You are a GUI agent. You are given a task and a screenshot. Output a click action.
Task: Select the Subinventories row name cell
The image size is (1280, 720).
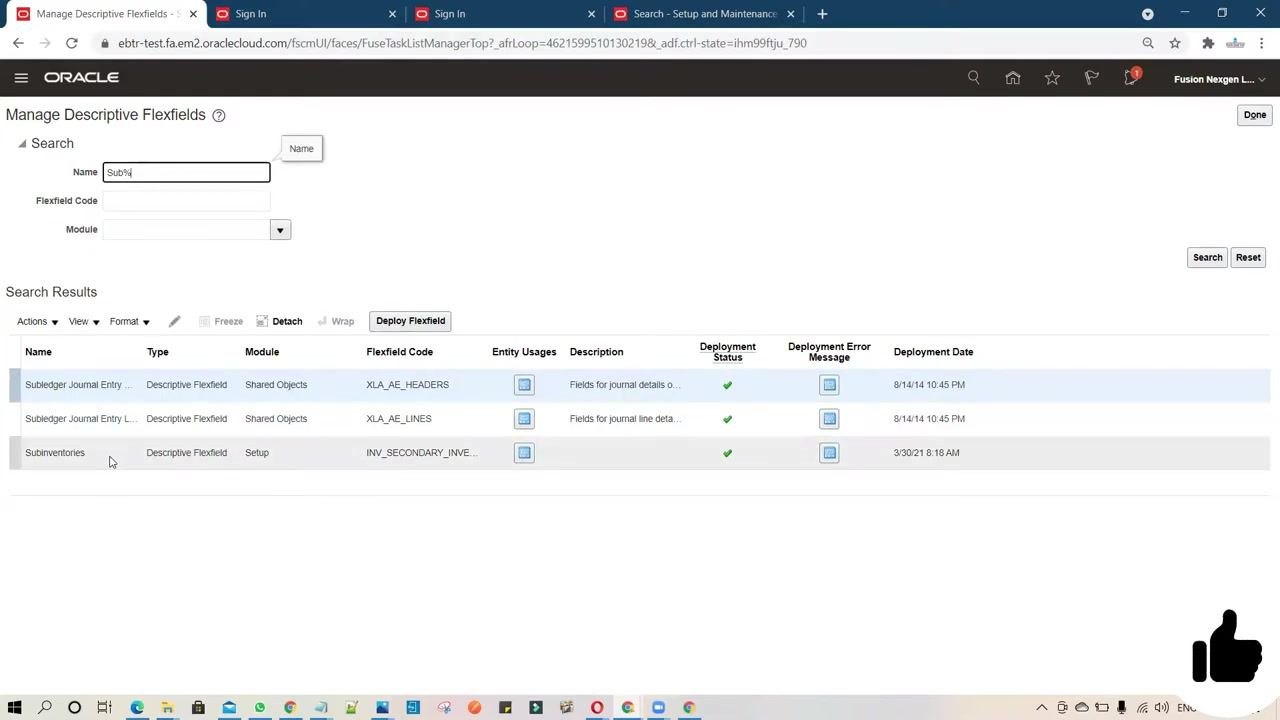[55, 453]
